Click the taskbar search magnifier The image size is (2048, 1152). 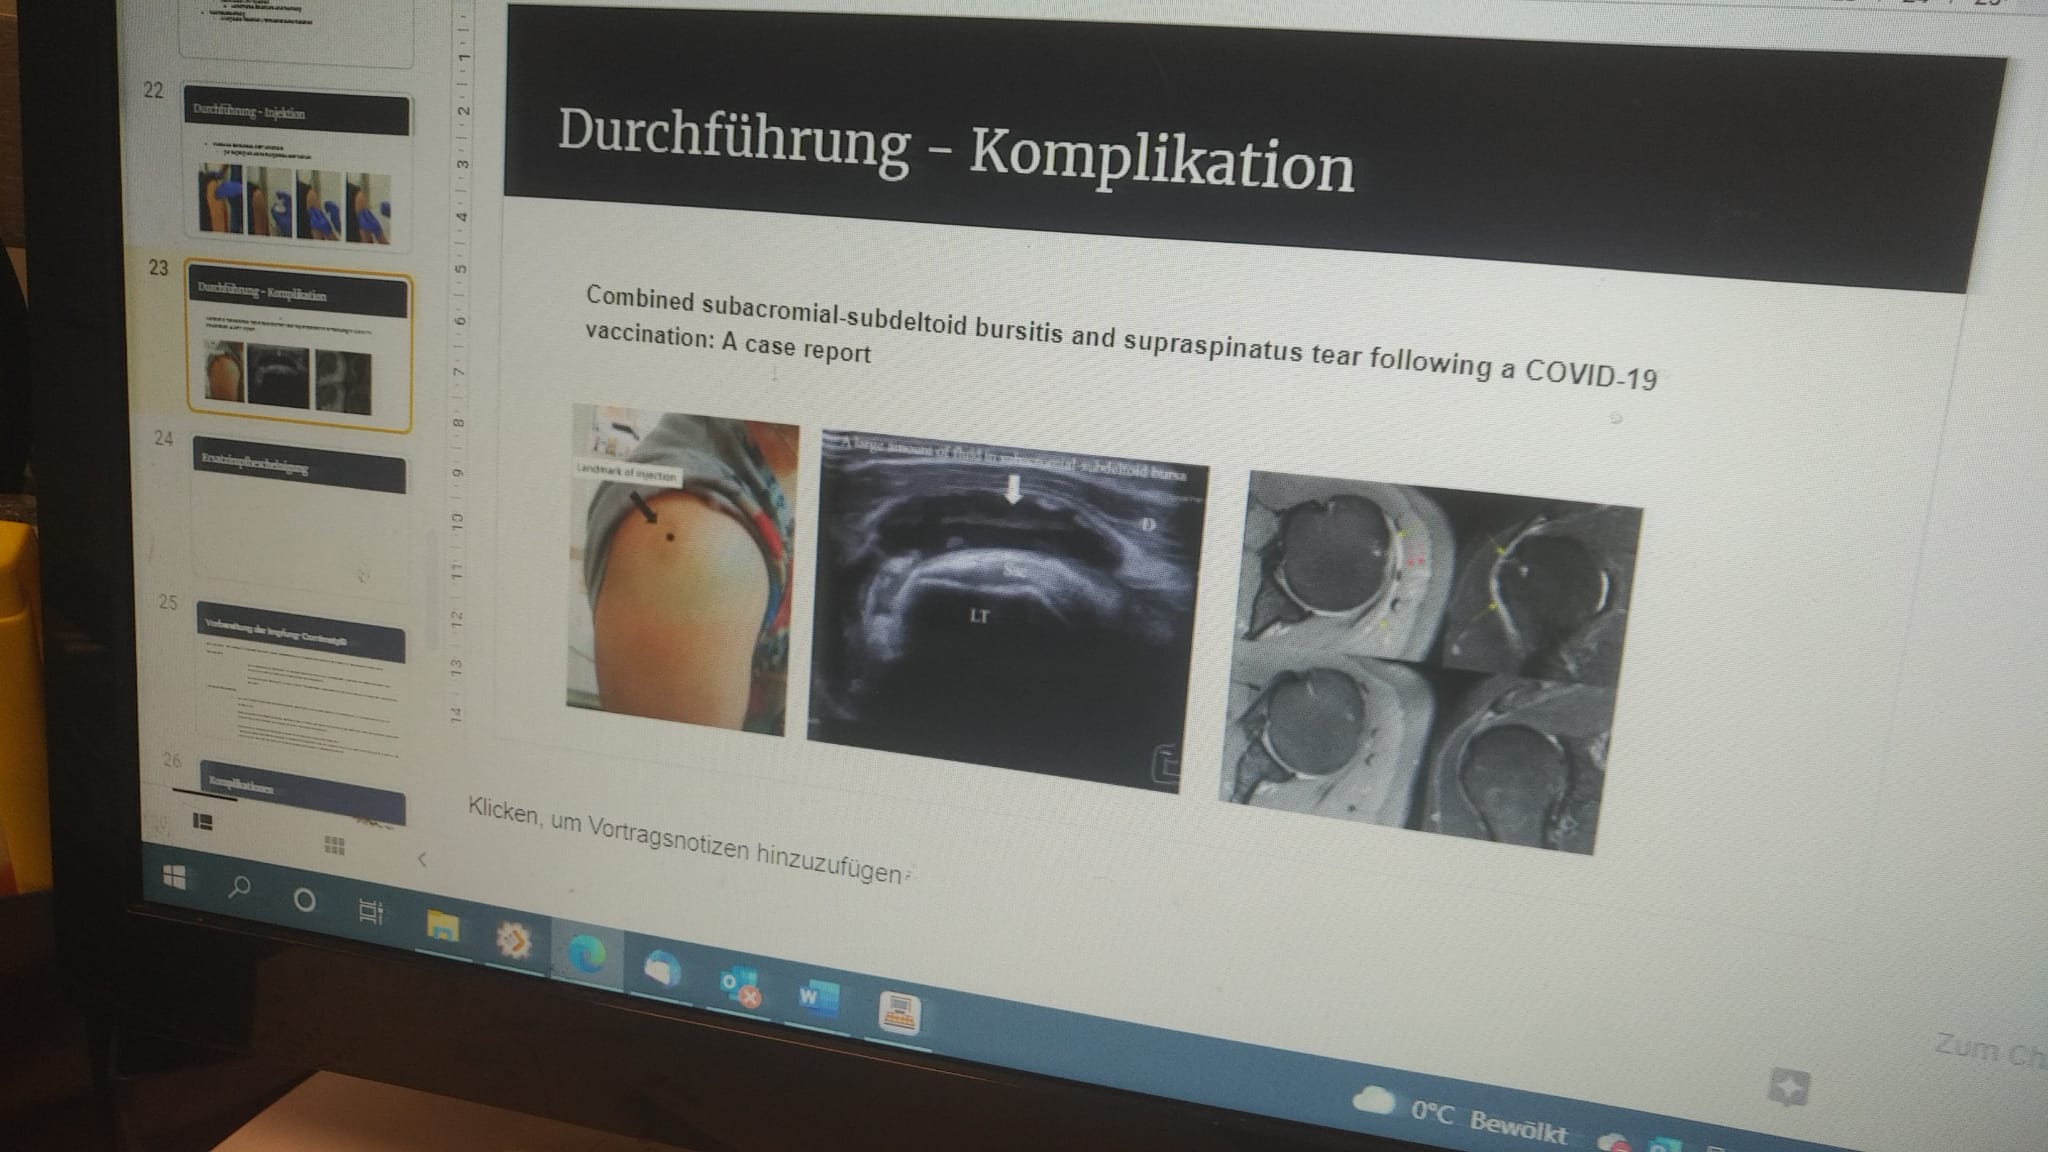click(239, 887)
